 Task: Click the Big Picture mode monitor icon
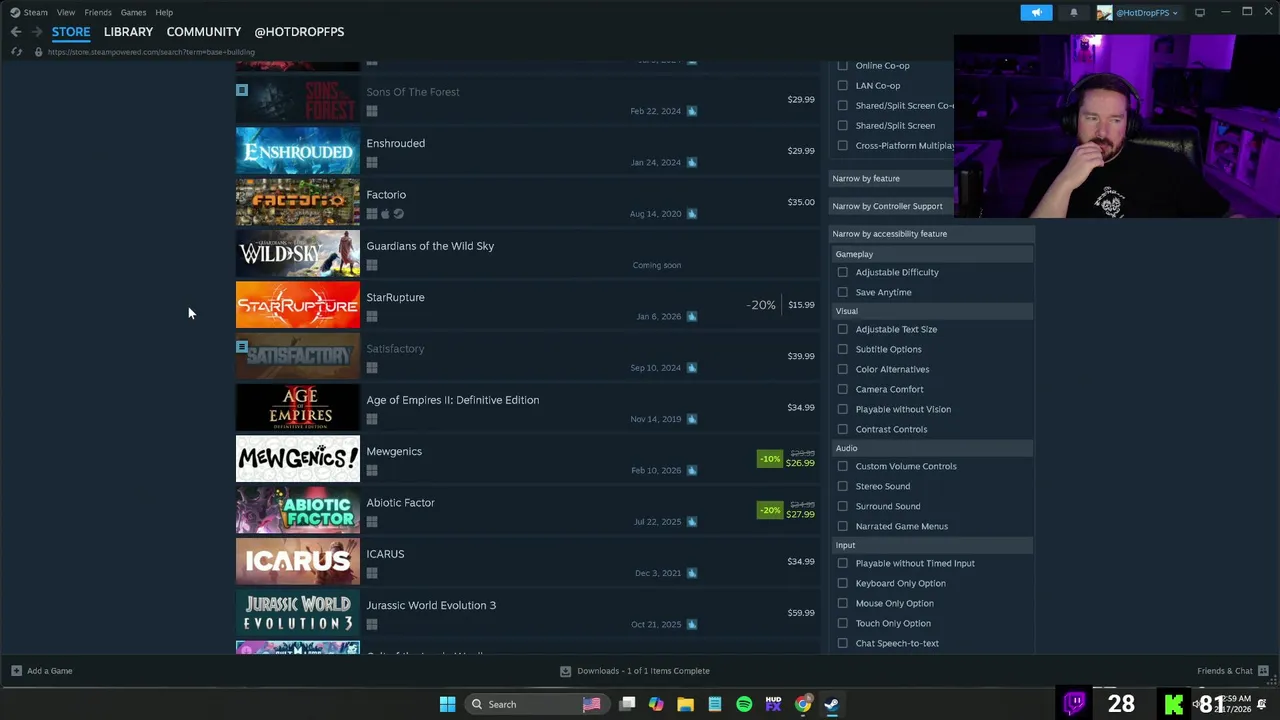click(x=1200, y=12)
